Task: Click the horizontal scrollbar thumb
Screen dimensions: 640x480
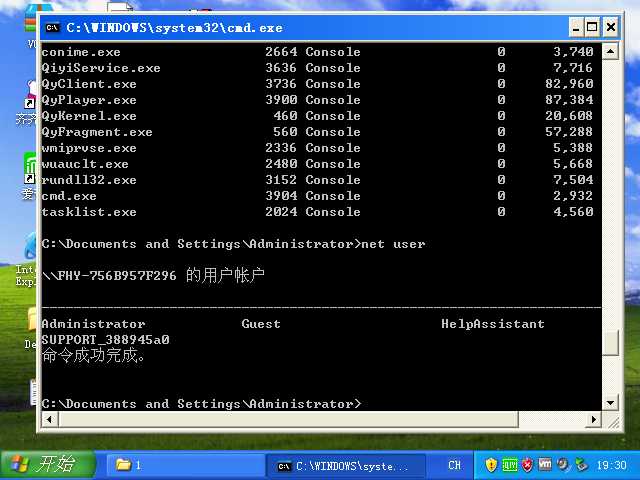Action: pos(288,419)
